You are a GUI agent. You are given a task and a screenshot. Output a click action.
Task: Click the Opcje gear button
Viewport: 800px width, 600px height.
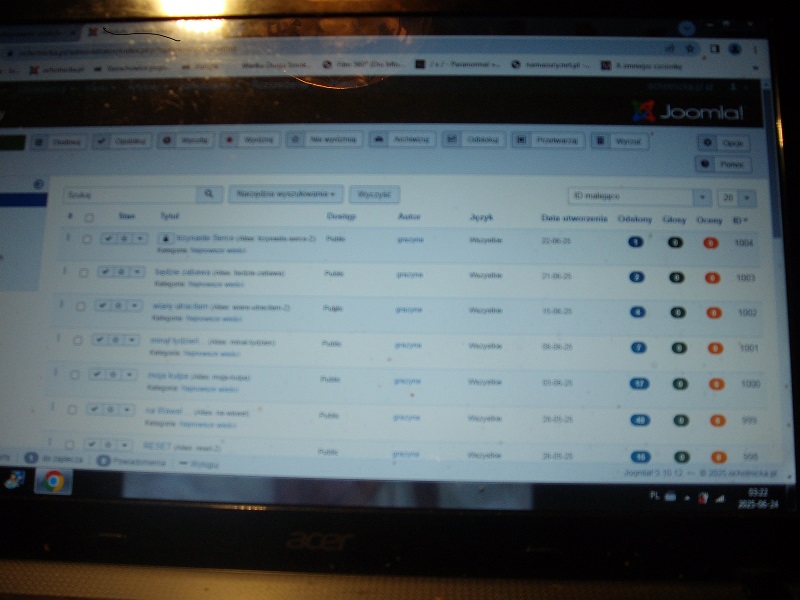(723, 143)
